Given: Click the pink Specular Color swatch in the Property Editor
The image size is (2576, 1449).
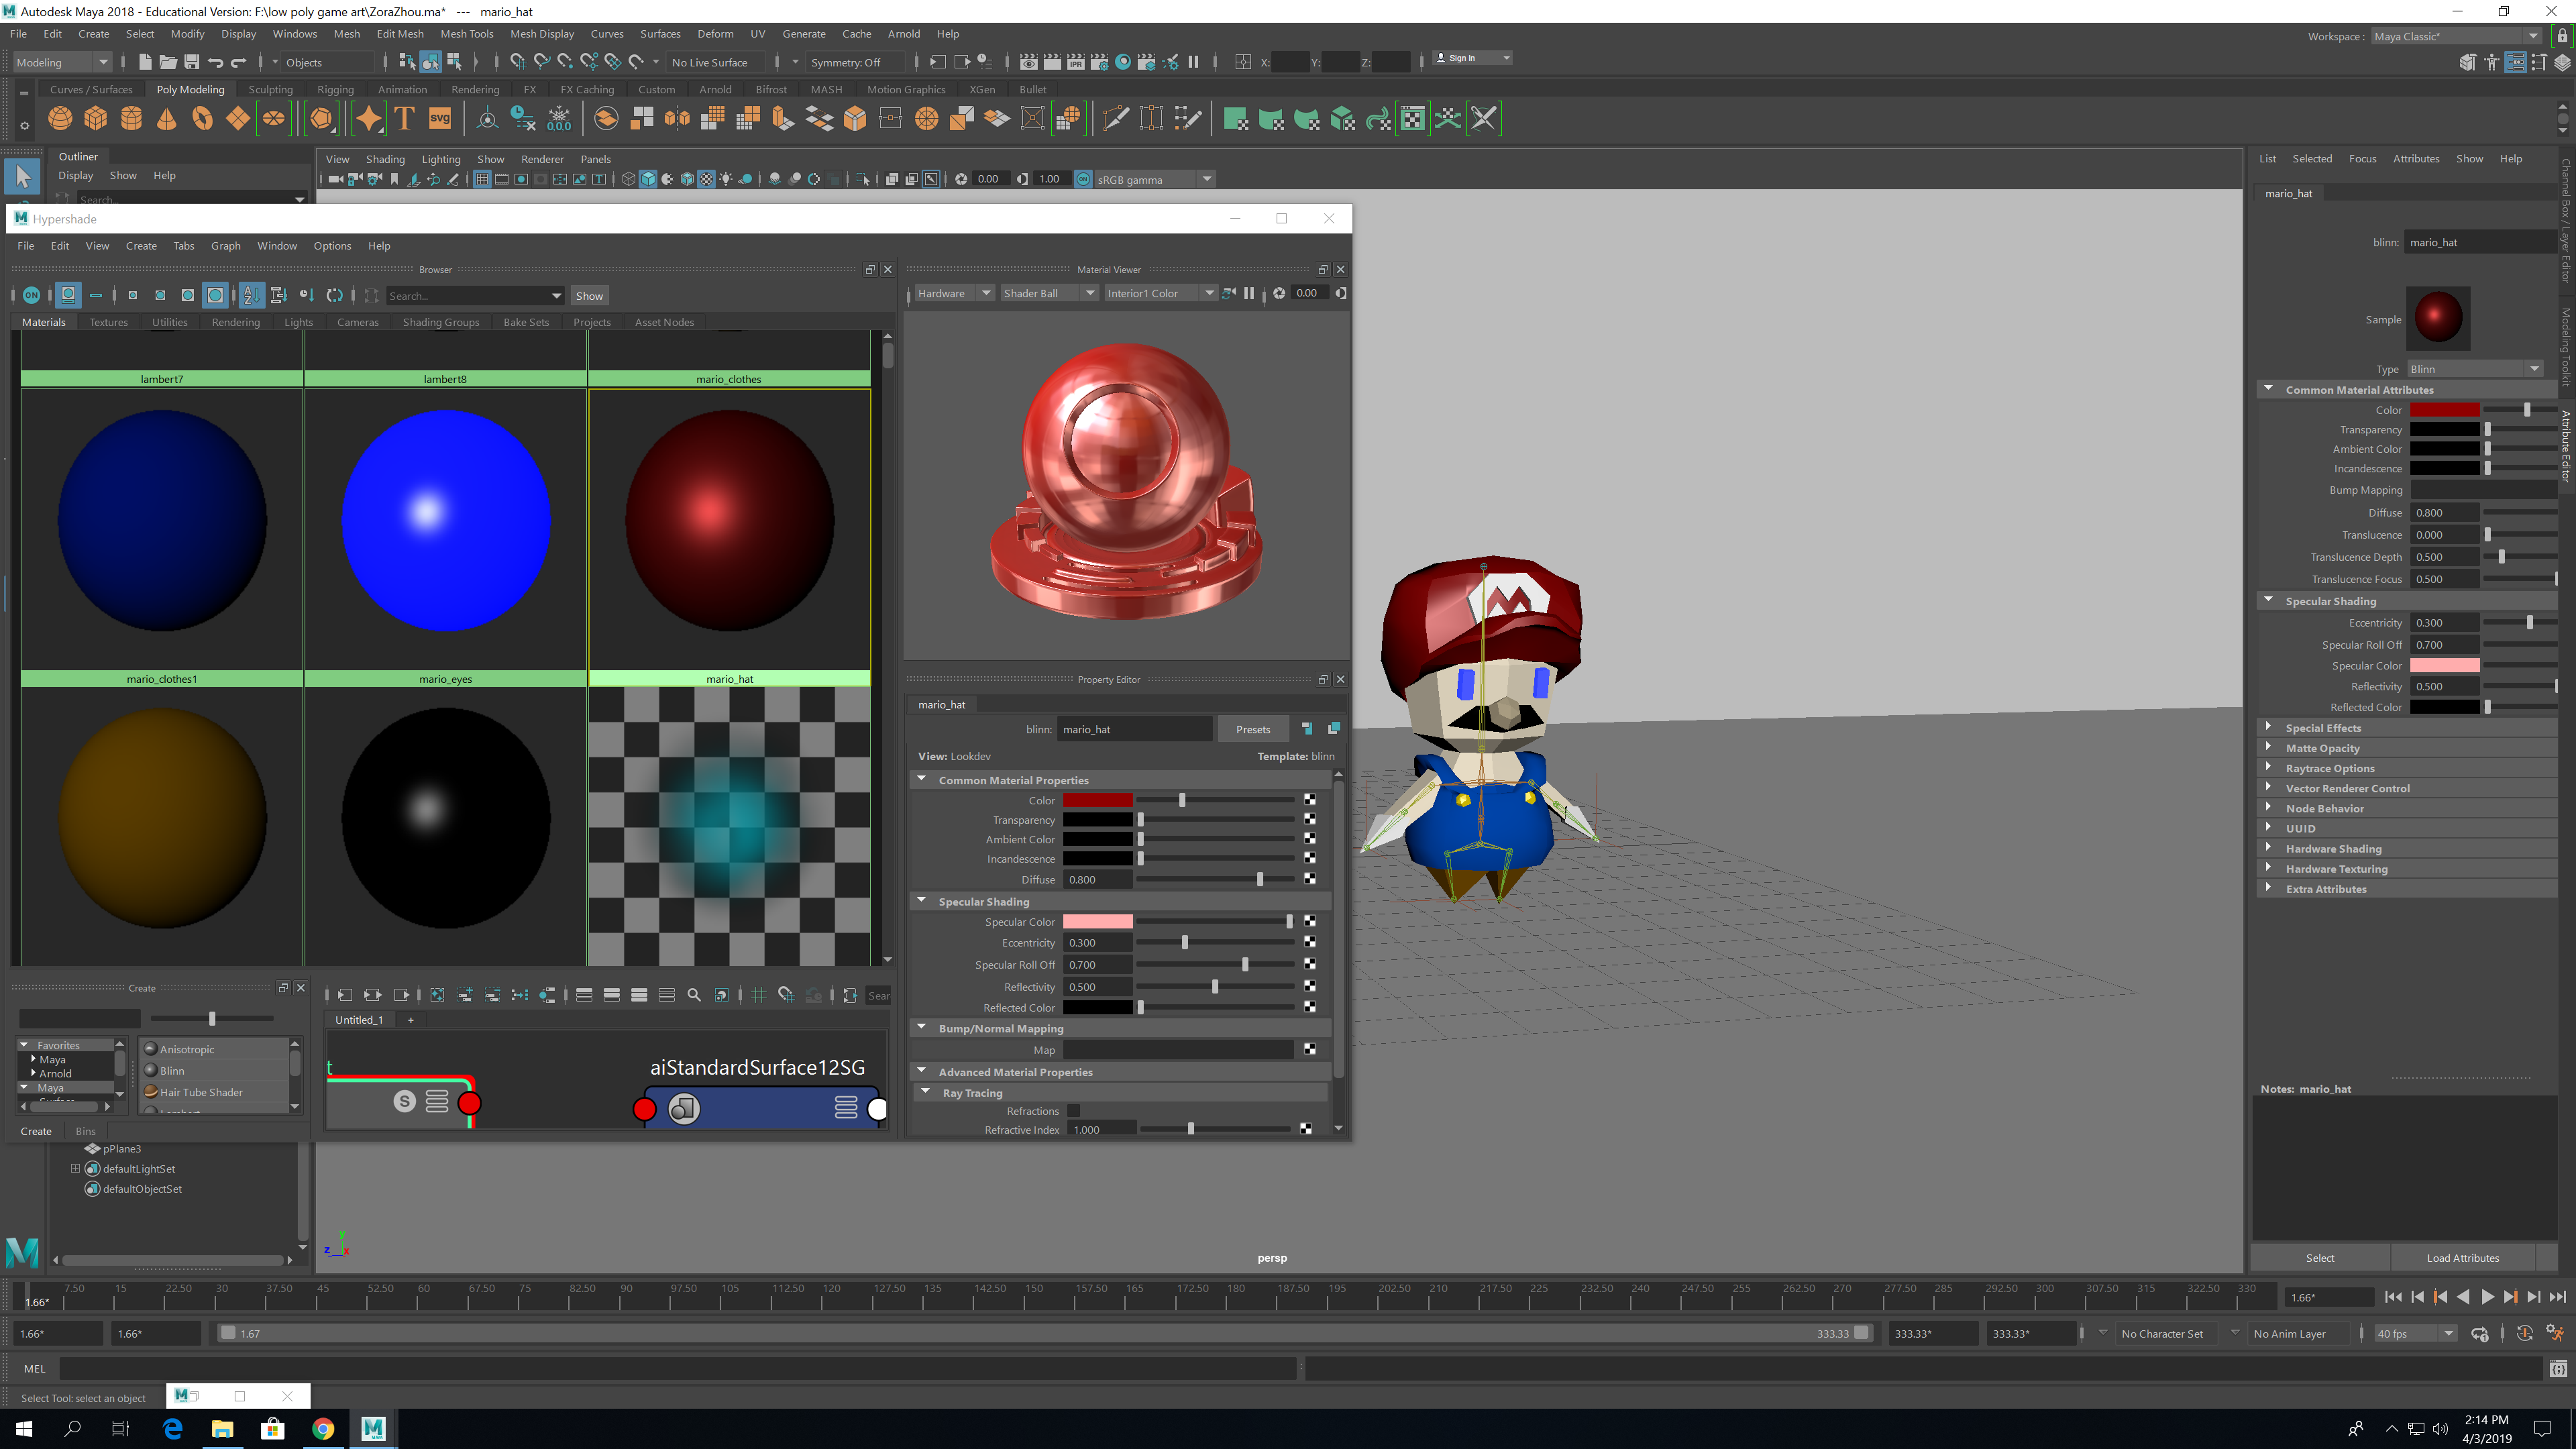Looking at the screenshot, I should [x=1097, y=922].
